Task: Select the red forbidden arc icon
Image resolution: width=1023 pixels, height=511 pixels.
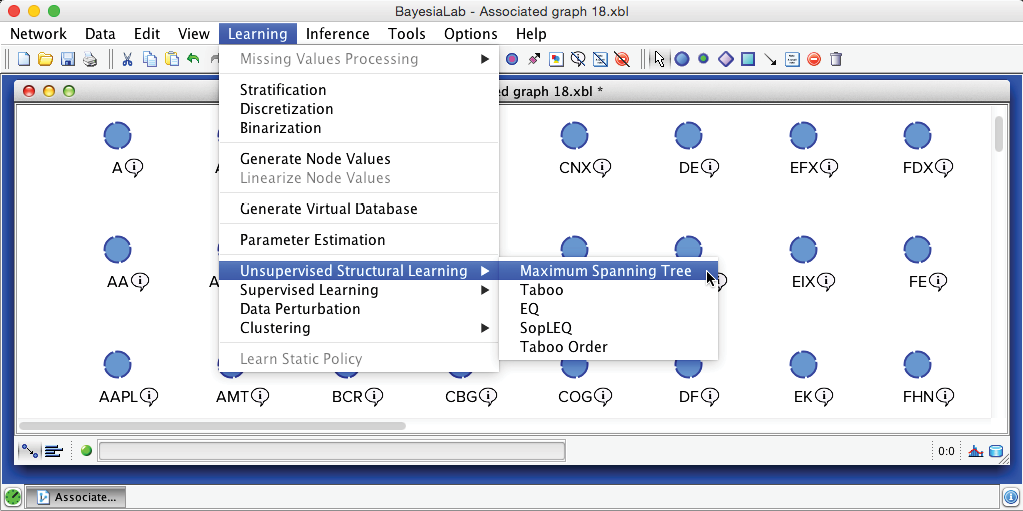Action: tap(814, 59)
